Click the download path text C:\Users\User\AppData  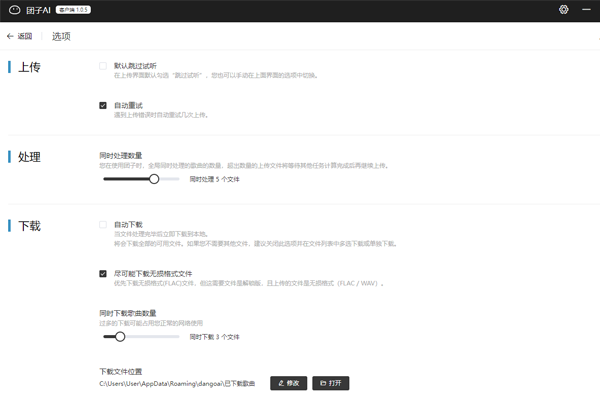click(176, 383)
